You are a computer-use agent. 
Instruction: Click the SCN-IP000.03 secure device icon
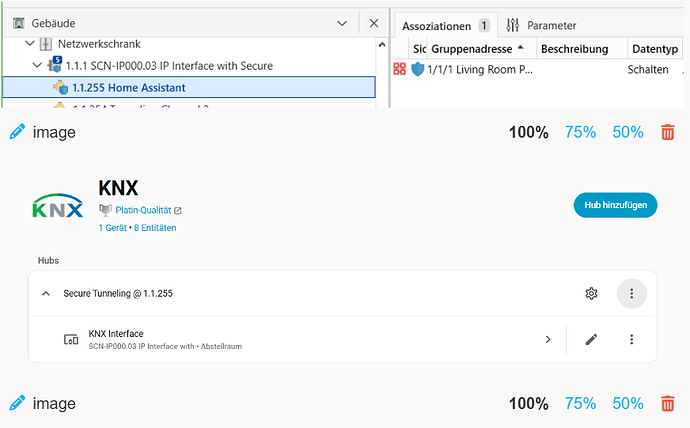point(55,65)
